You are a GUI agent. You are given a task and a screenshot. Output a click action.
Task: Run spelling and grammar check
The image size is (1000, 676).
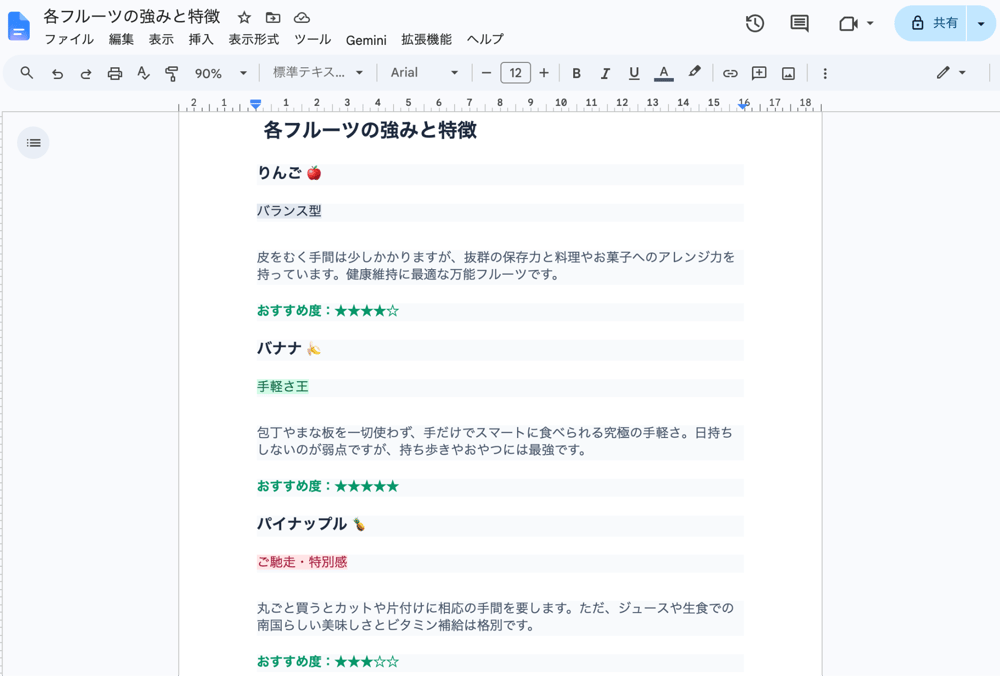[x=143, y=73]
